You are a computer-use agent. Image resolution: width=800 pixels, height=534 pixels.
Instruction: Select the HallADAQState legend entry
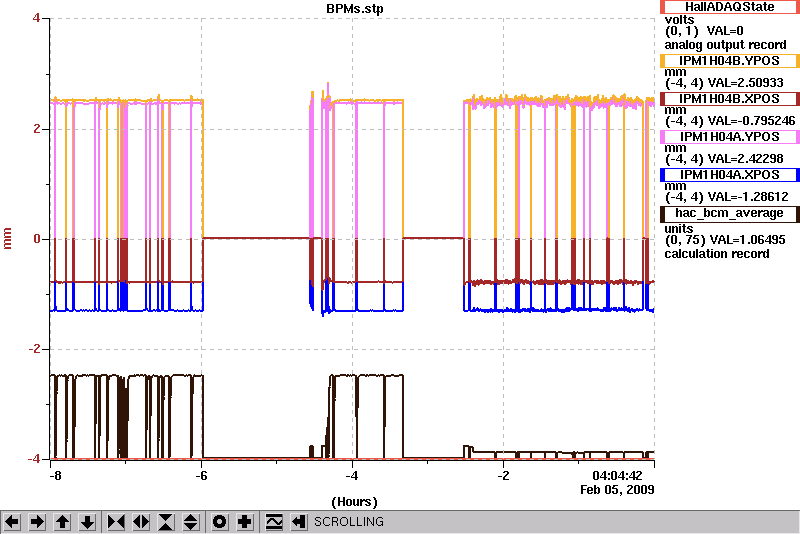(730, 7)
